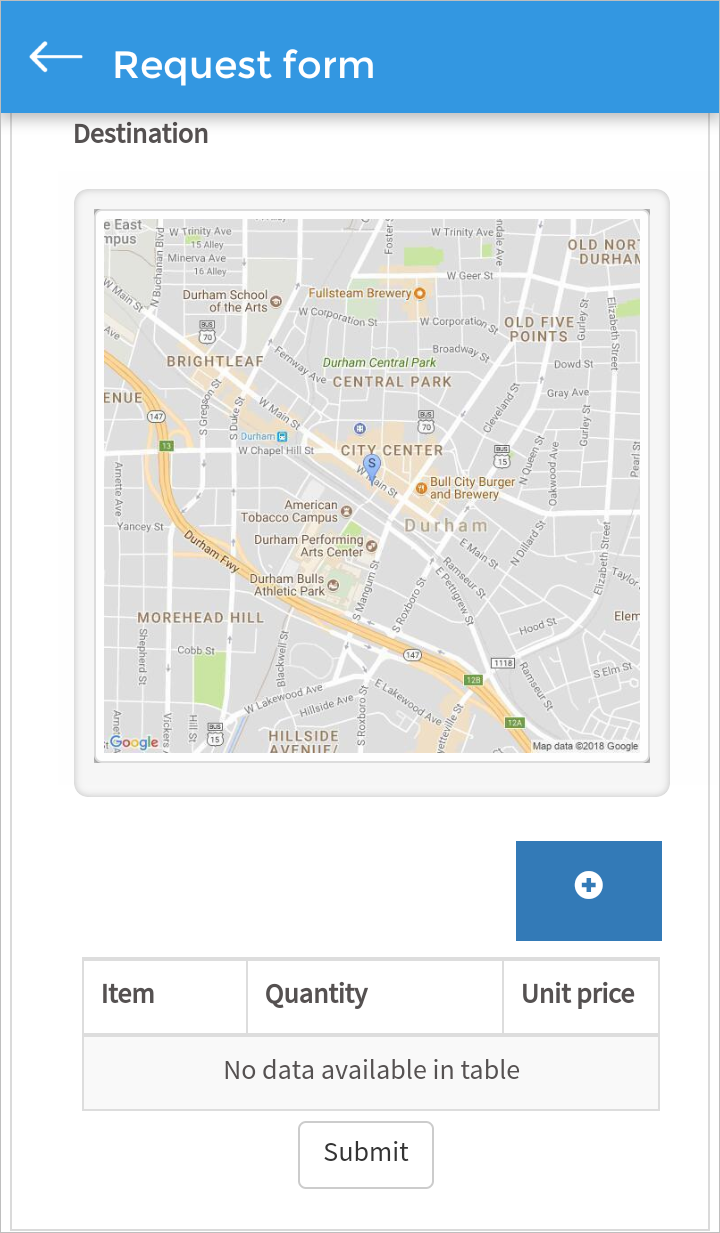This screenshot has height=1233, width=720.
Task: Click the Durham Central Park label
Action: (x=379, y=362)
